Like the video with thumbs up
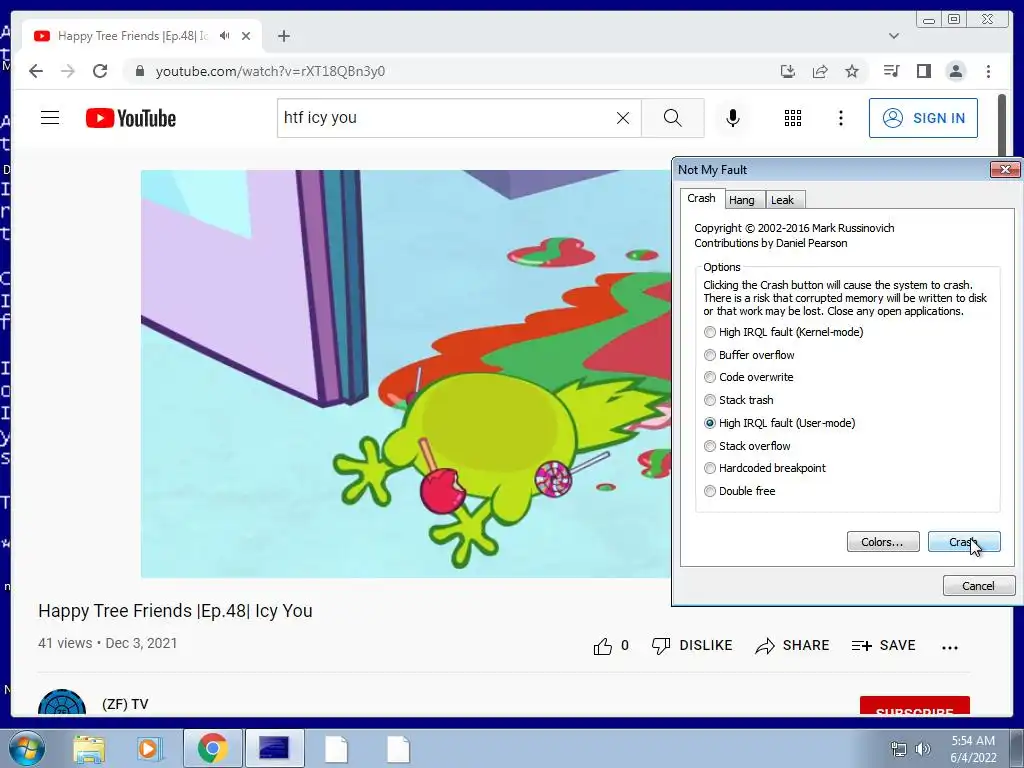The height and width of the screenshot is (768, 1024). [603, 646]
